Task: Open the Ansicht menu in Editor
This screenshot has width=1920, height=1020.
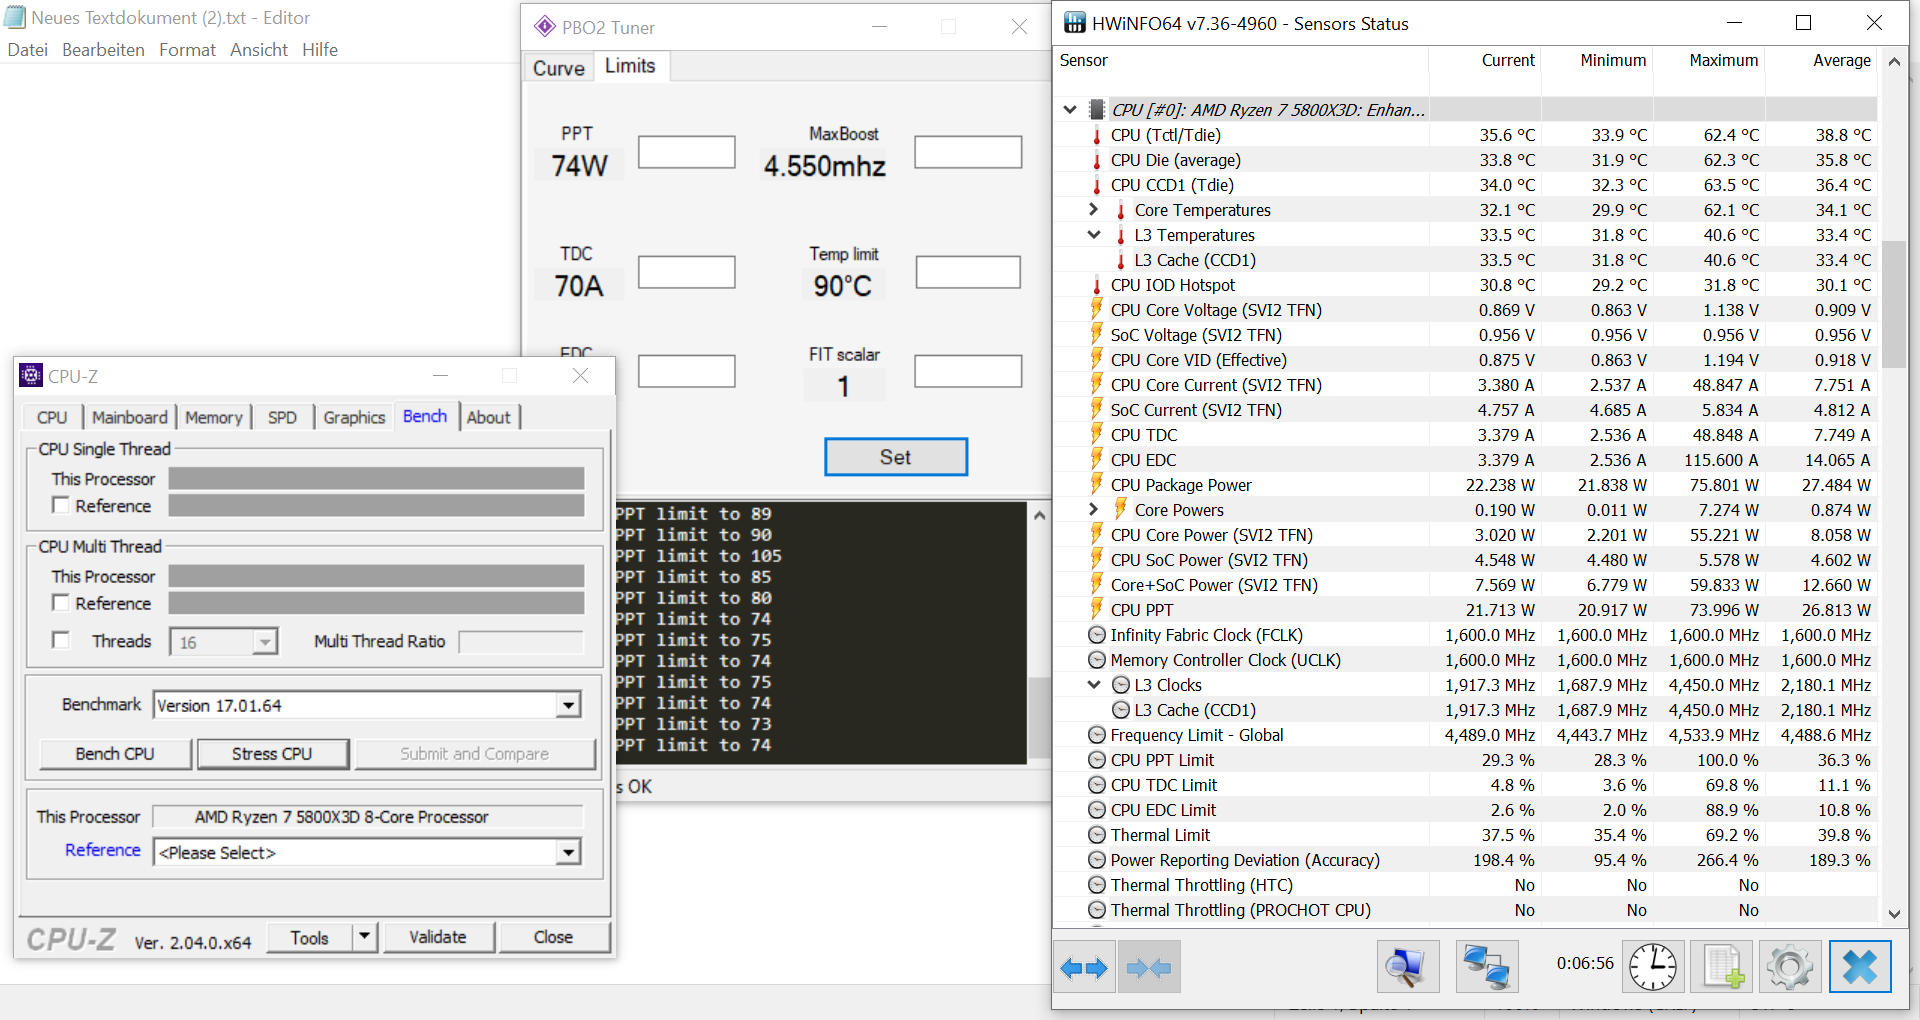Action: pos(259,50)
